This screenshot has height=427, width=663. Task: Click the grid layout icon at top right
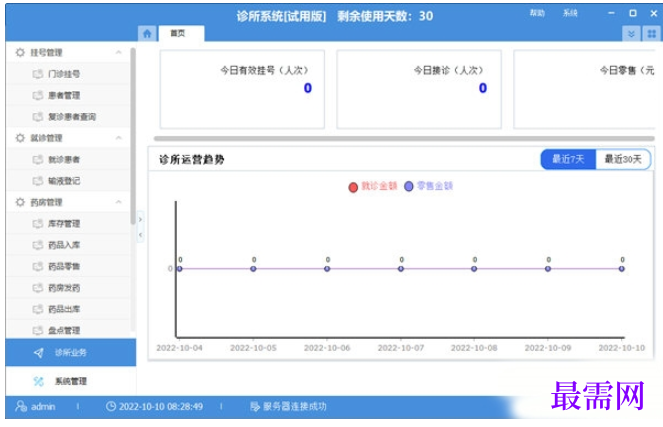coord(651,33)
